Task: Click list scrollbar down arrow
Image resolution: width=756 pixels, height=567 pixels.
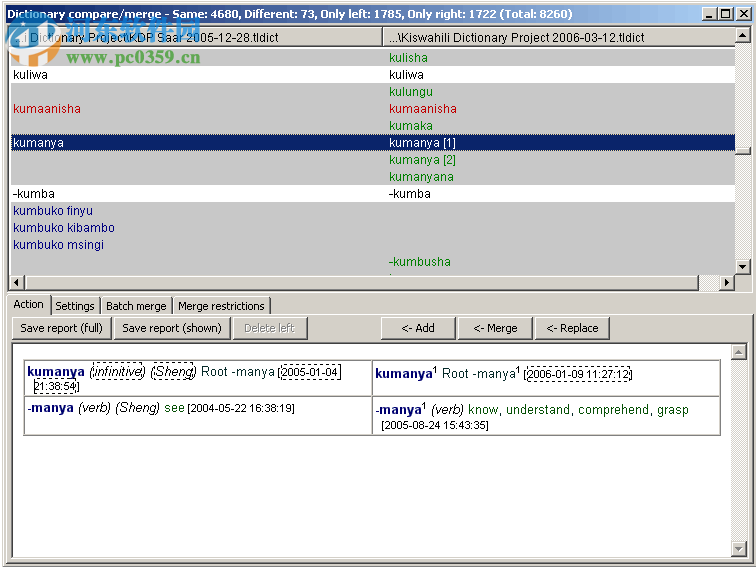Action: [x=742, y=266]
